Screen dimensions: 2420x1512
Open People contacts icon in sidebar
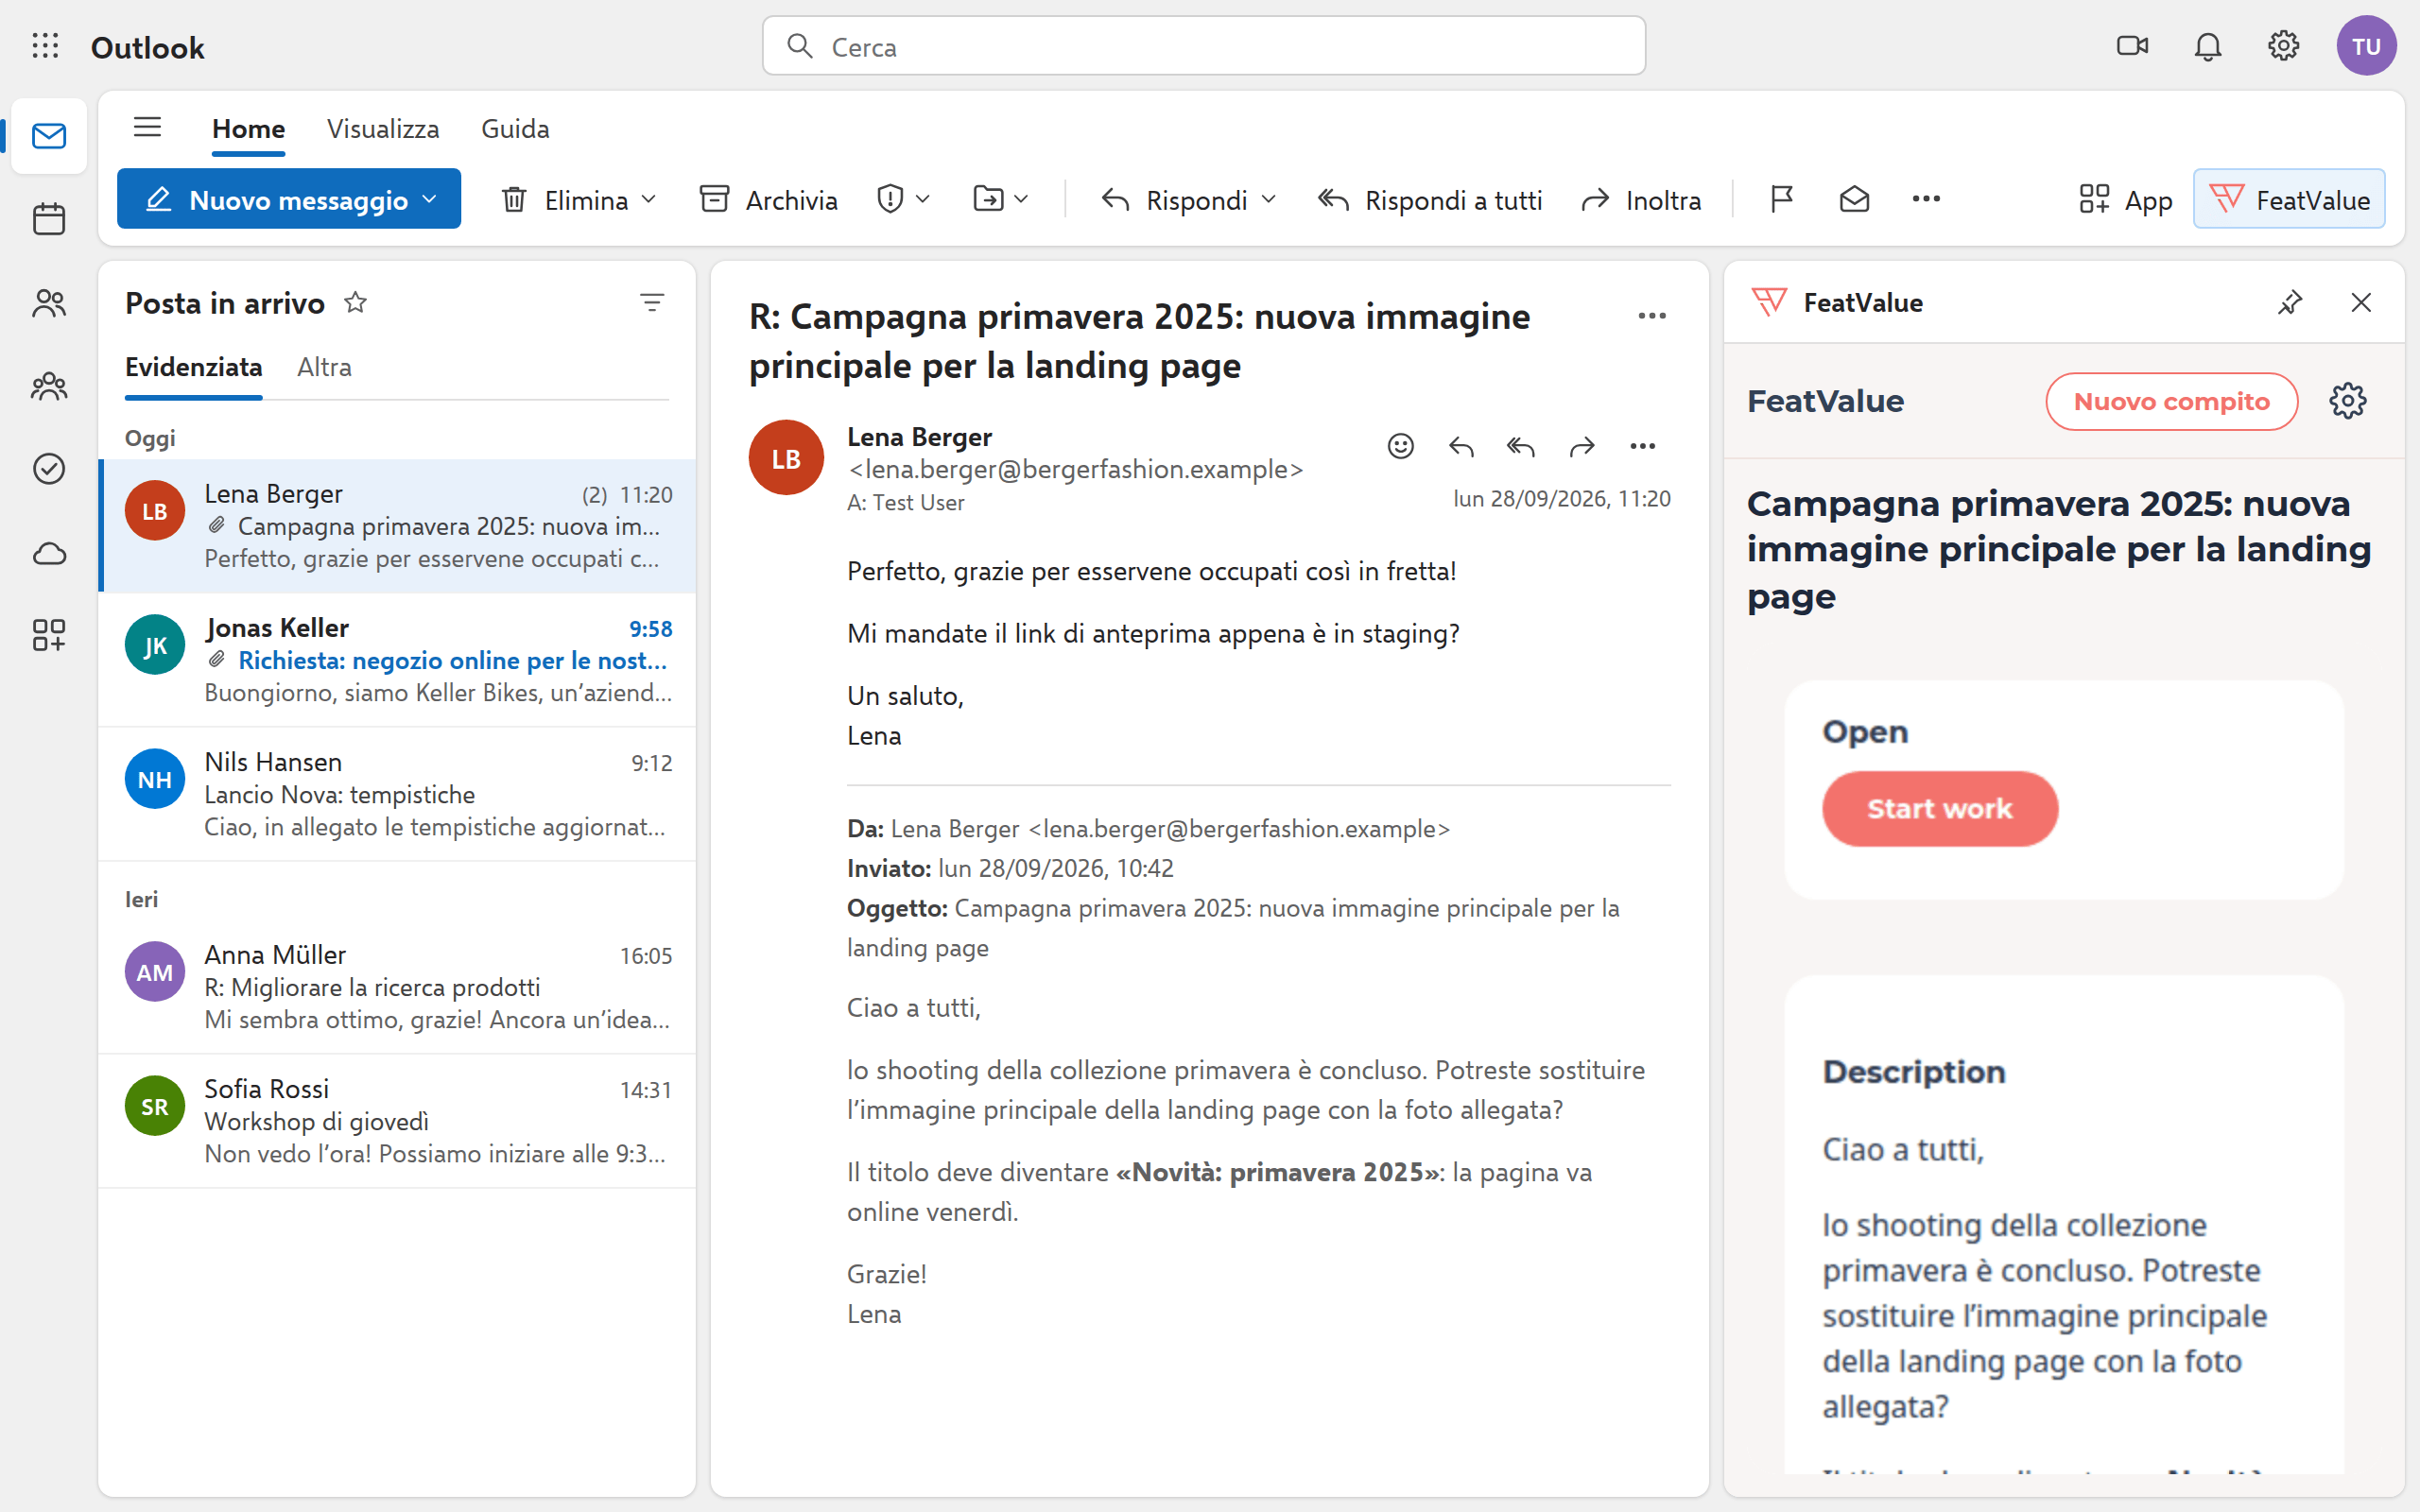48,303
